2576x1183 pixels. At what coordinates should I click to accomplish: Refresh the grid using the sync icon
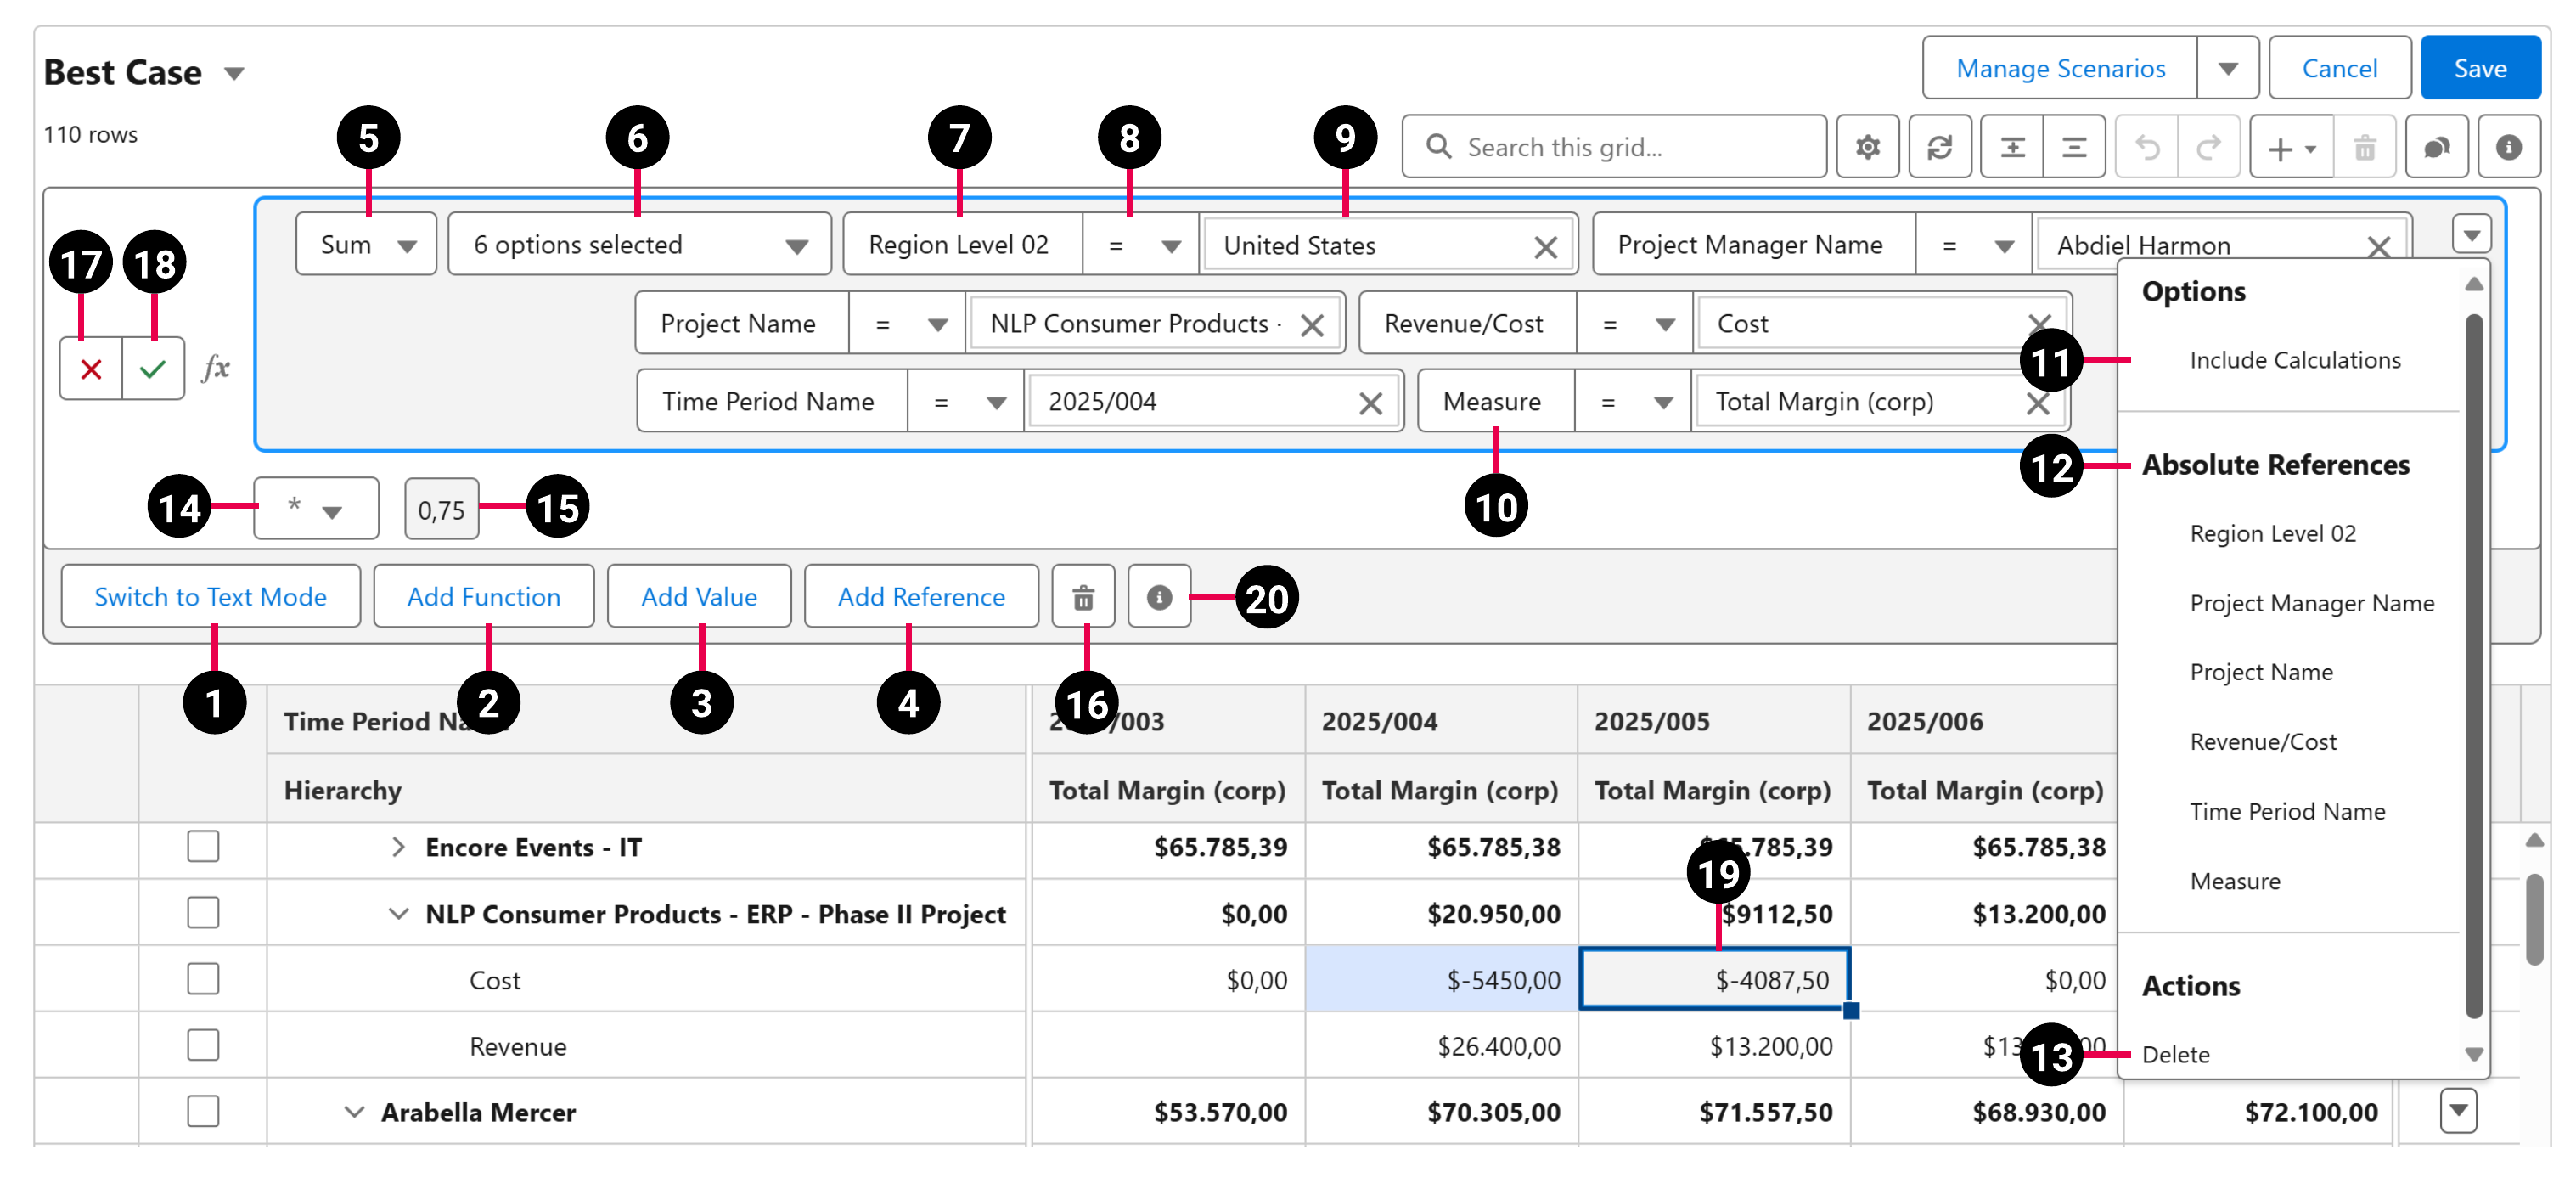click(x=1940, y=146)
